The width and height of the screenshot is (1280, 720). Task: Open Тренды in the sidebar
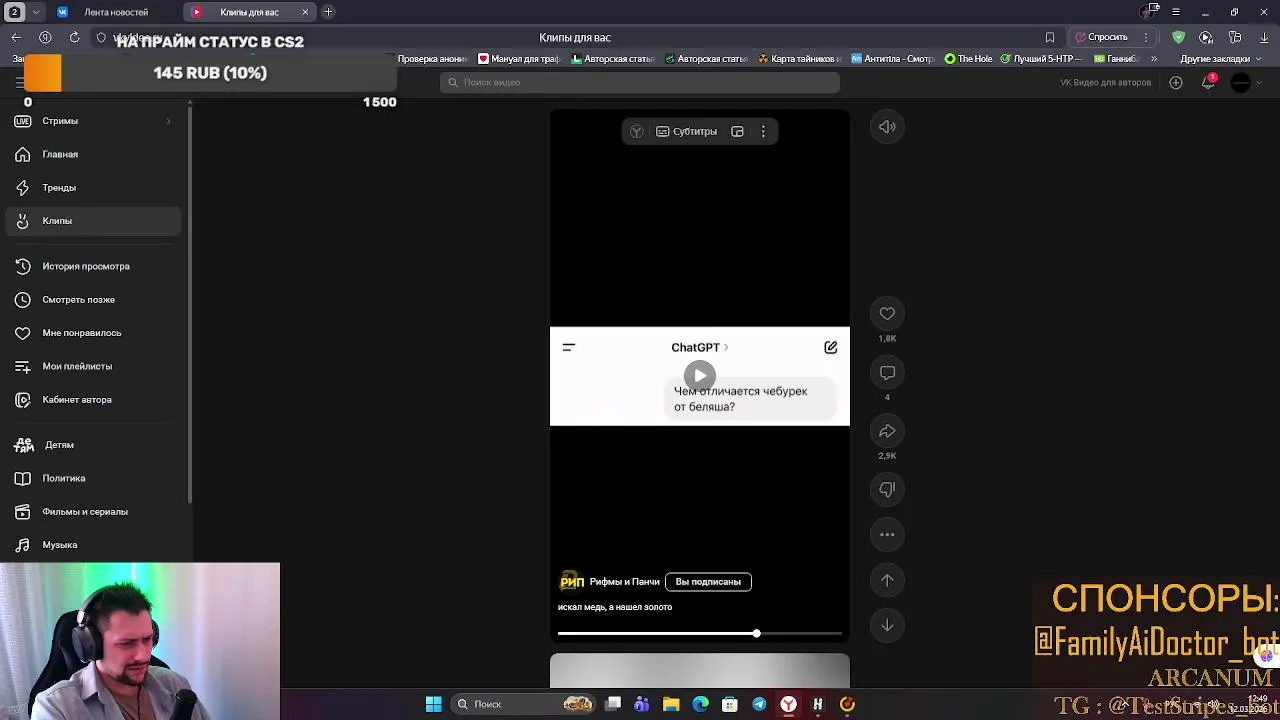92,187
